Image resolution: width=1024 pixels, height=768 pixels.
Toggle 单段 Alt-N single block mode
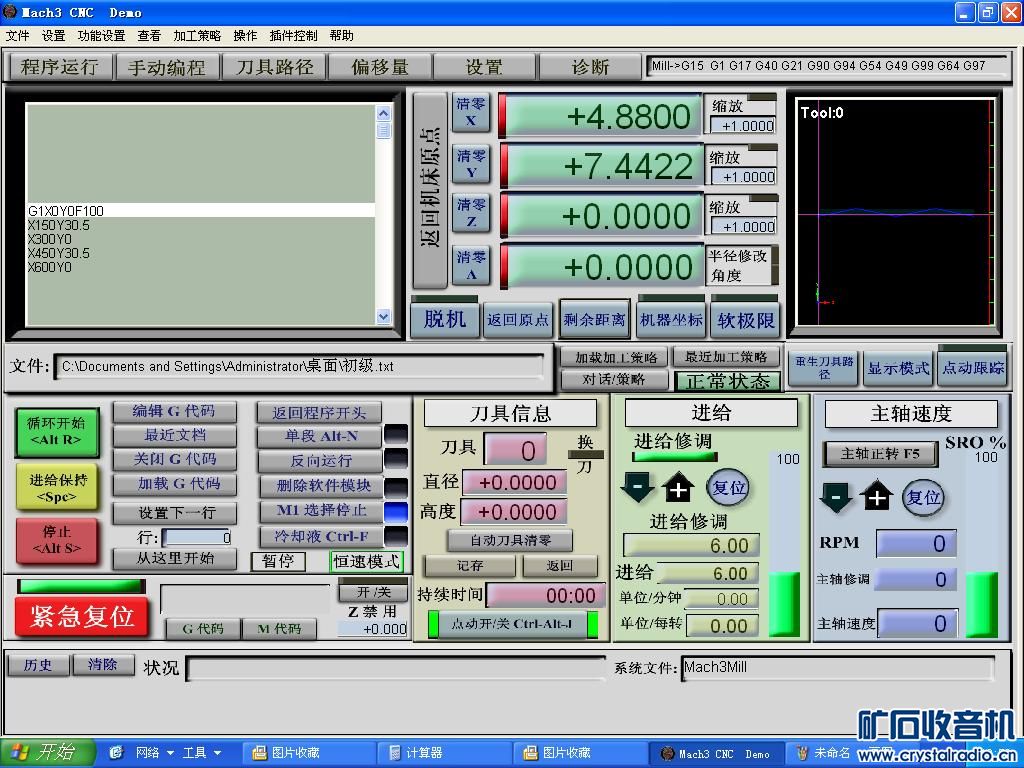[320, 437]
